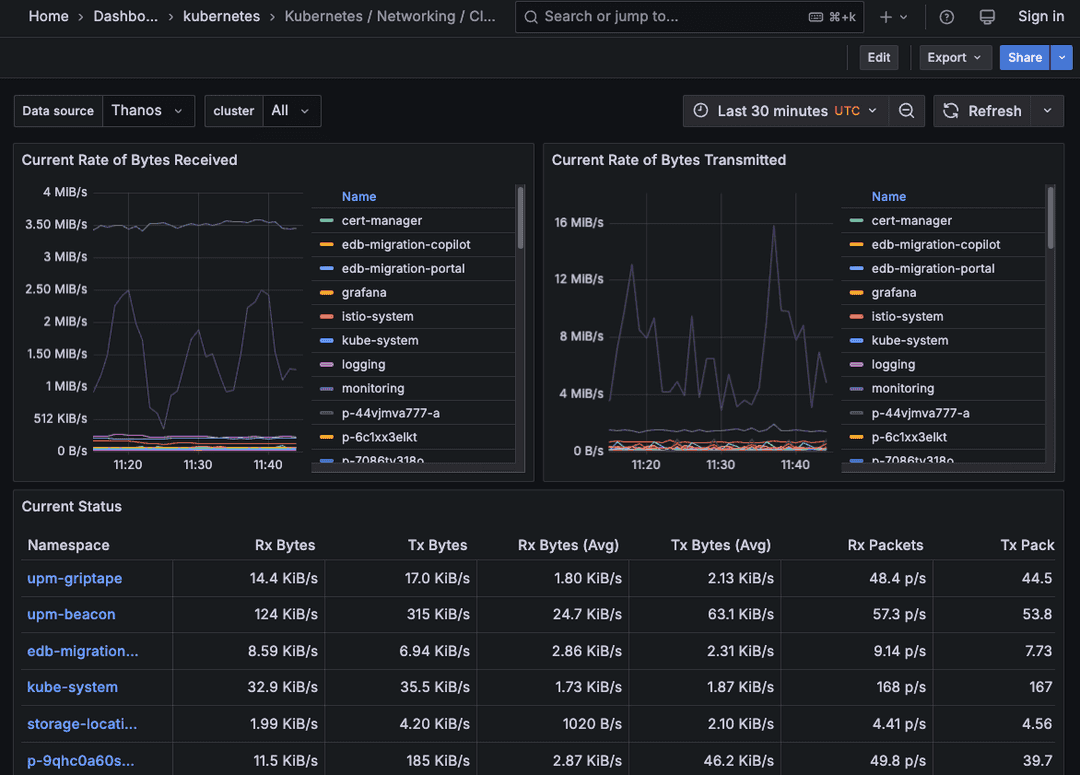Screen dimensions: 1080x775
Task: Click Current Rate of Bytes Received title
Action: coord(129,160)
